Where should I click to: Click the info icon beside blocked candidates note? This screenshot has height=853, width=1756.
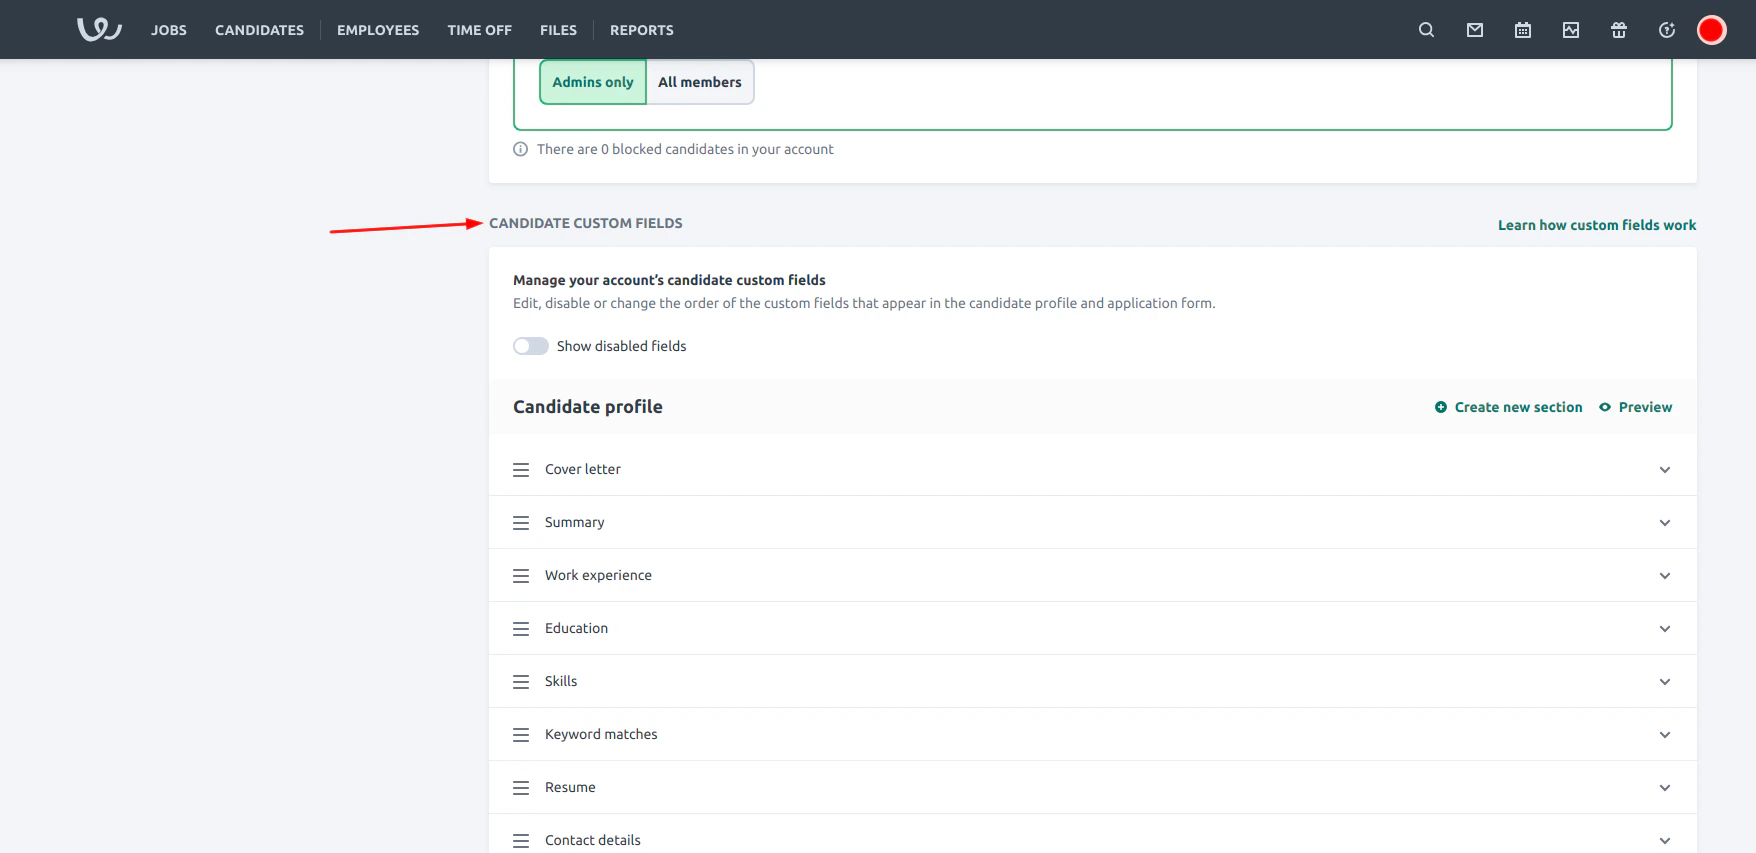pyautogui.click(x=520, y=149)
